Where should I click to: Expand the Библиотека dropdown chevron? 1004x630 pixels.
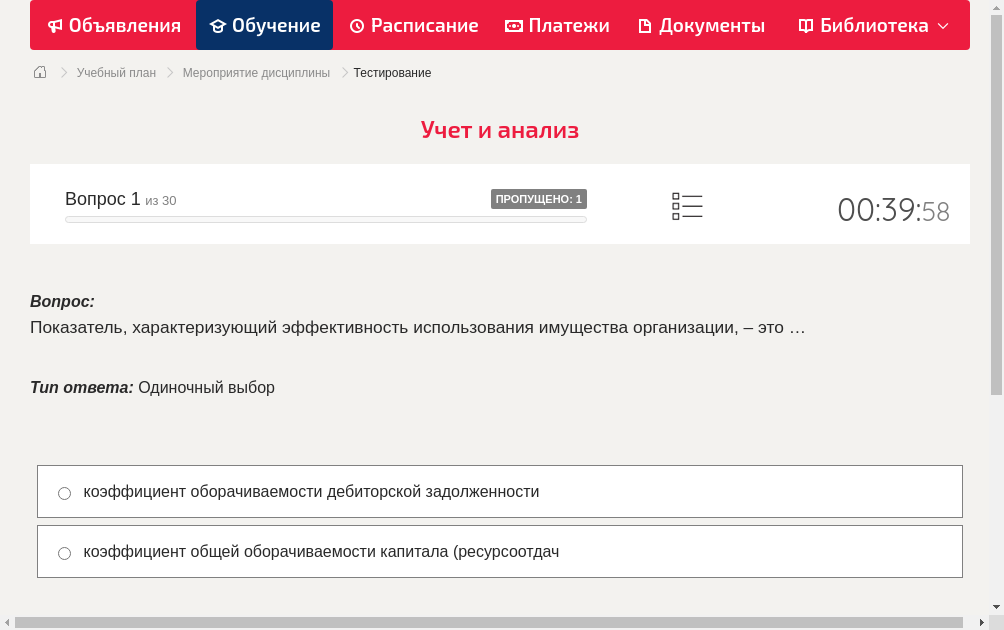click(x=941, y=25)
